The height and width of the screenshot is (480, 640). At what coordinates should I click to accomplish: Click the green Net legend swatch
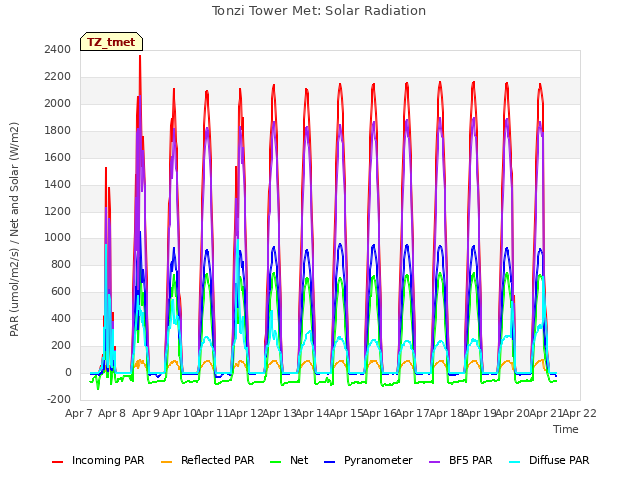(276, 462)
